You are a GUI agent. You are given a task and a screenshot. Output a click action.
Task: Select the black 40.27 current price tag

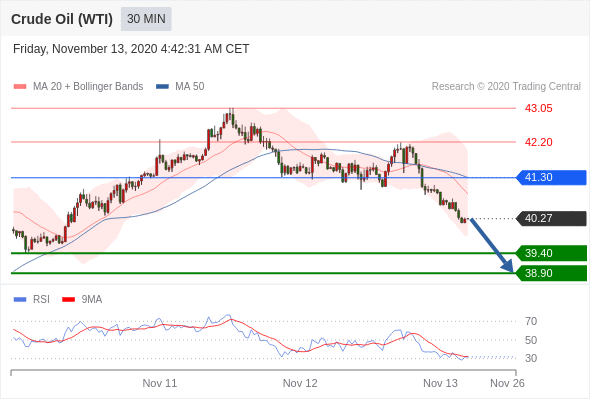pyautogui.click(x=551, y=218)
